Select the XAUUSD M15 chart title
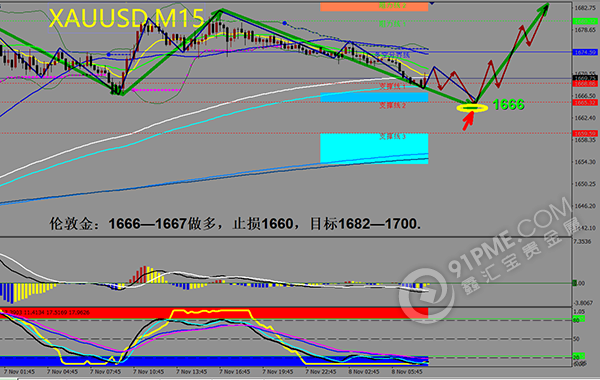Screen dimensions: 600x380 pos(126,18)
